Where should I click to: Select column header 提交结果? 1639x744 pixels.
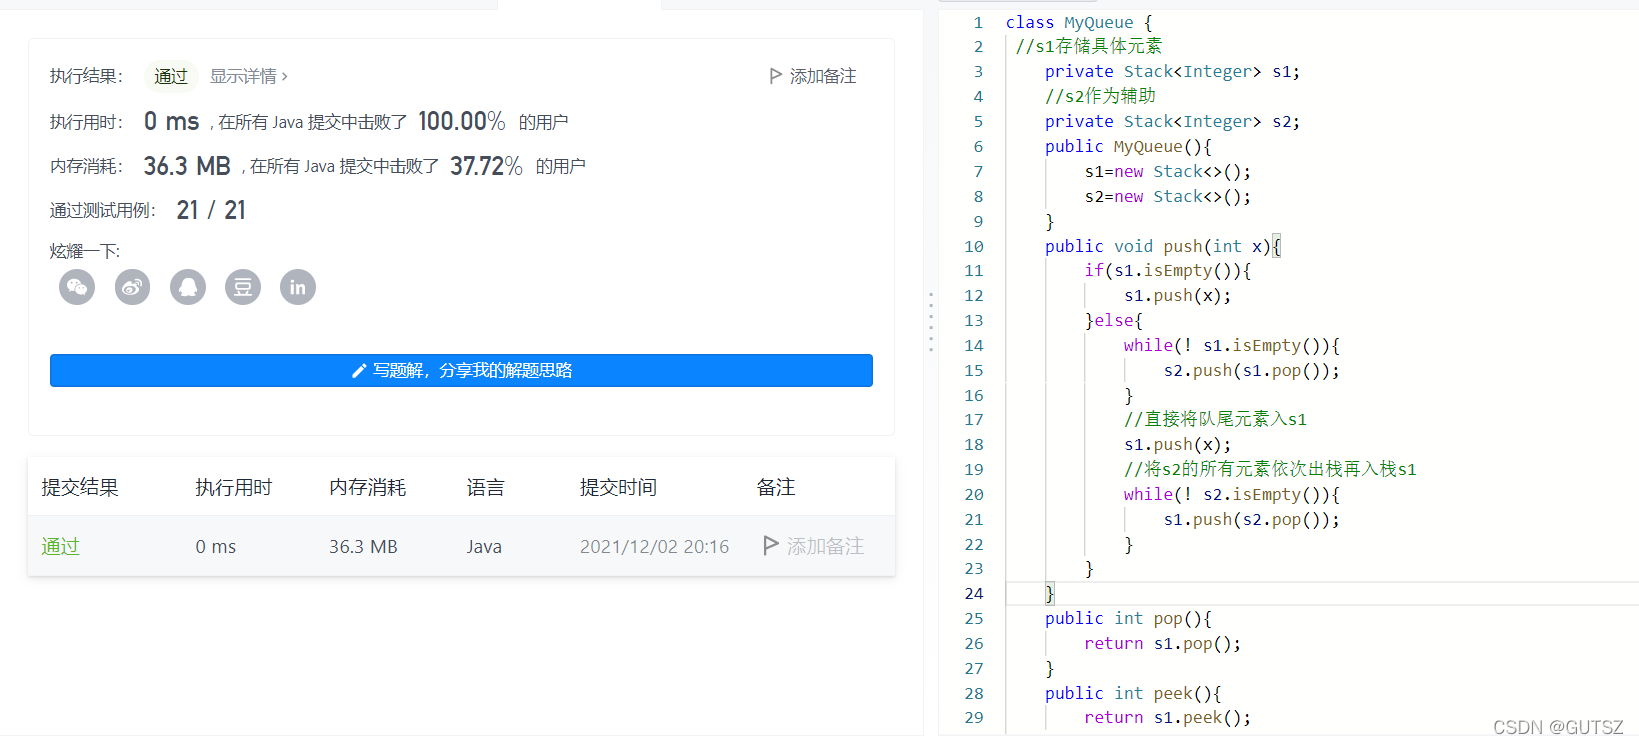pos(80,487)
